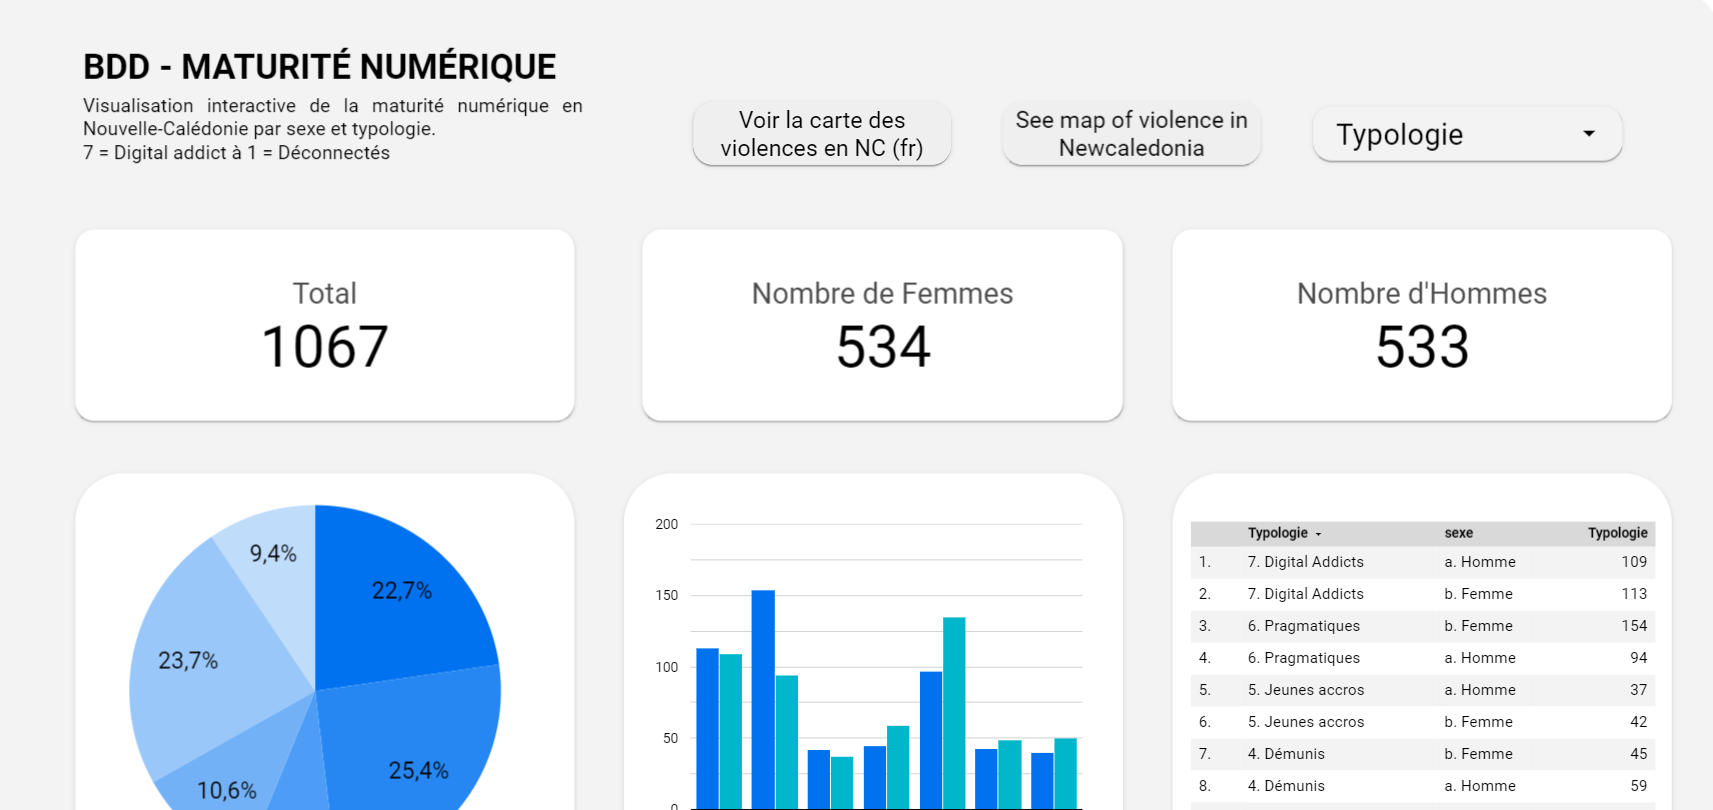Click the value 113 in the table
Viewport: 1713px width, 810px height.
pos(1634,594)
